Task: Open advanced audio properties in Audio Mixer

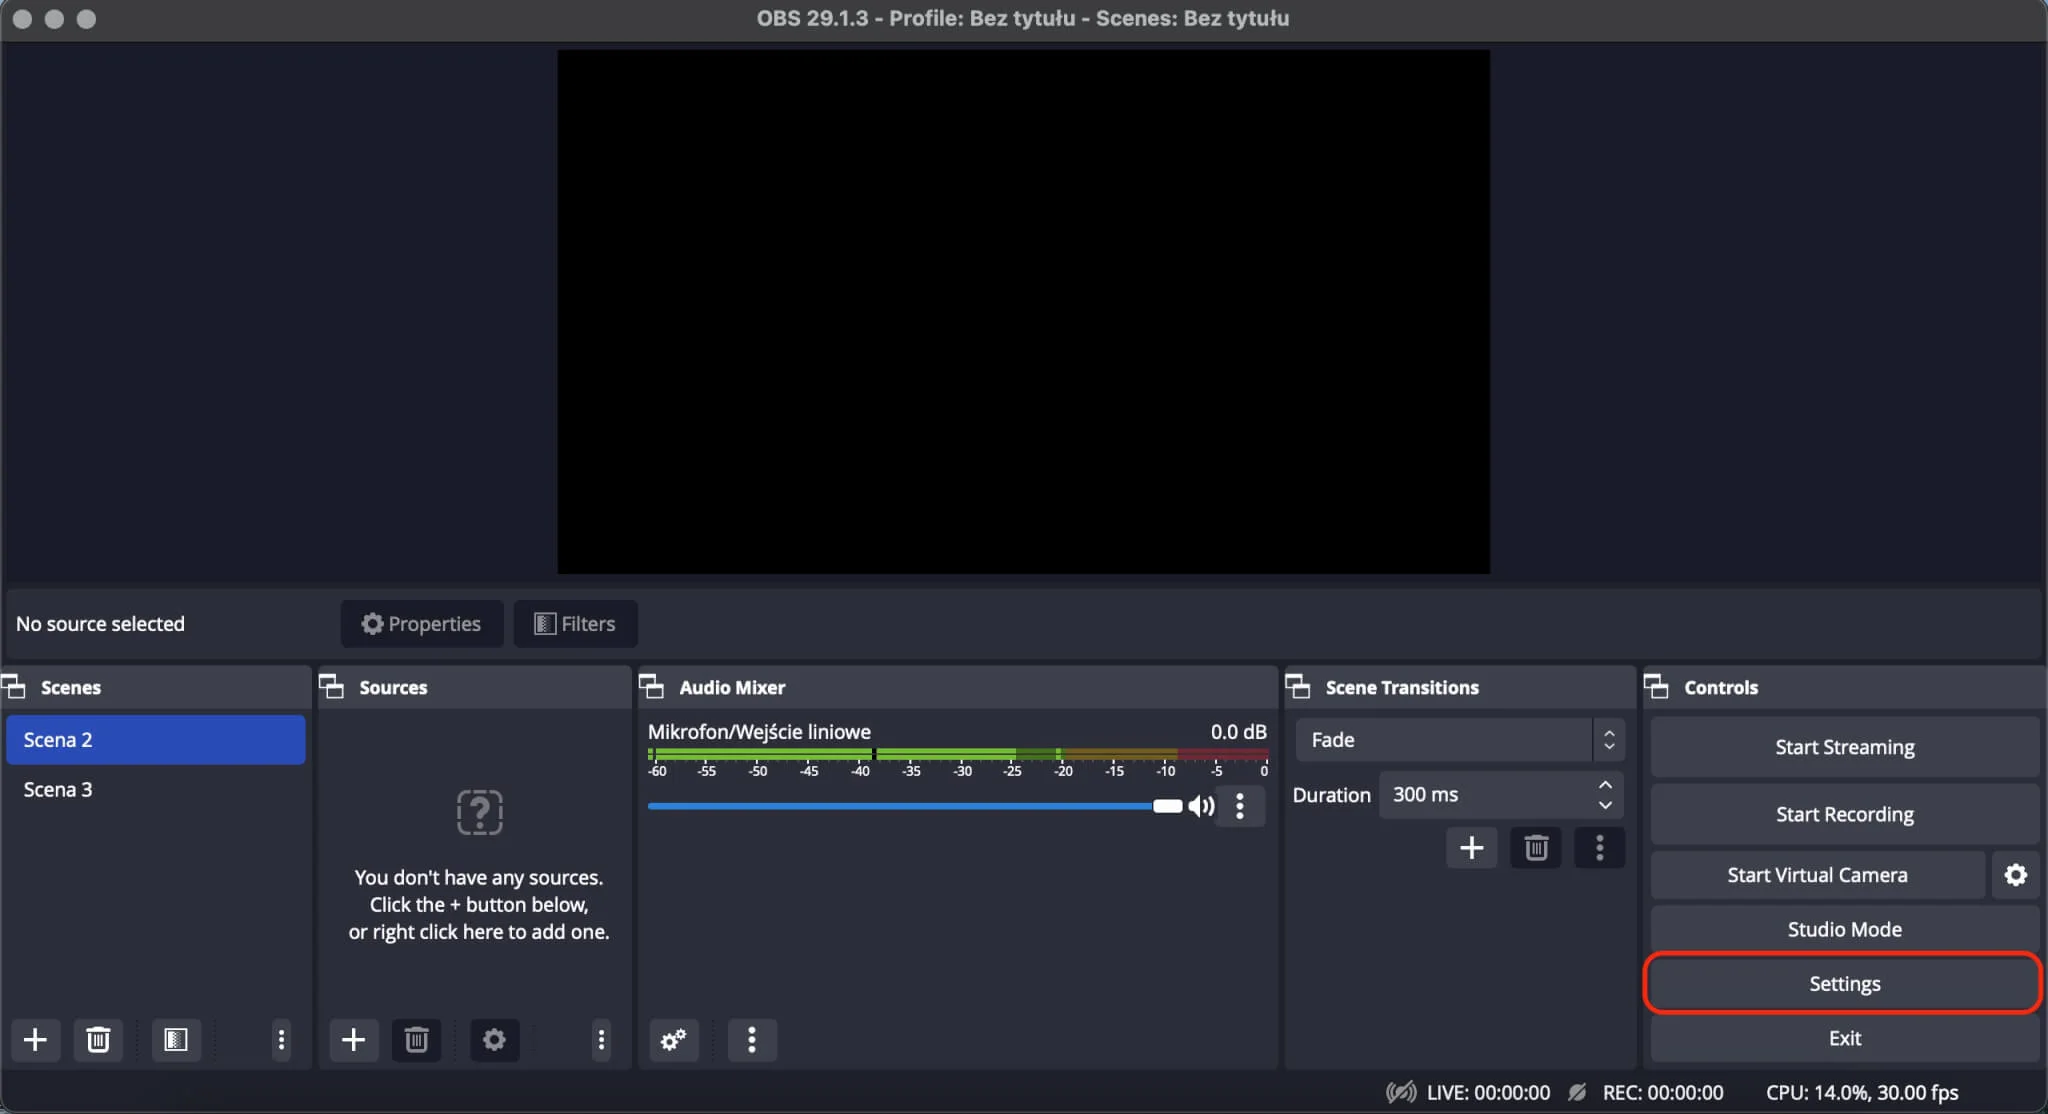Action: tap(672, 1040)
